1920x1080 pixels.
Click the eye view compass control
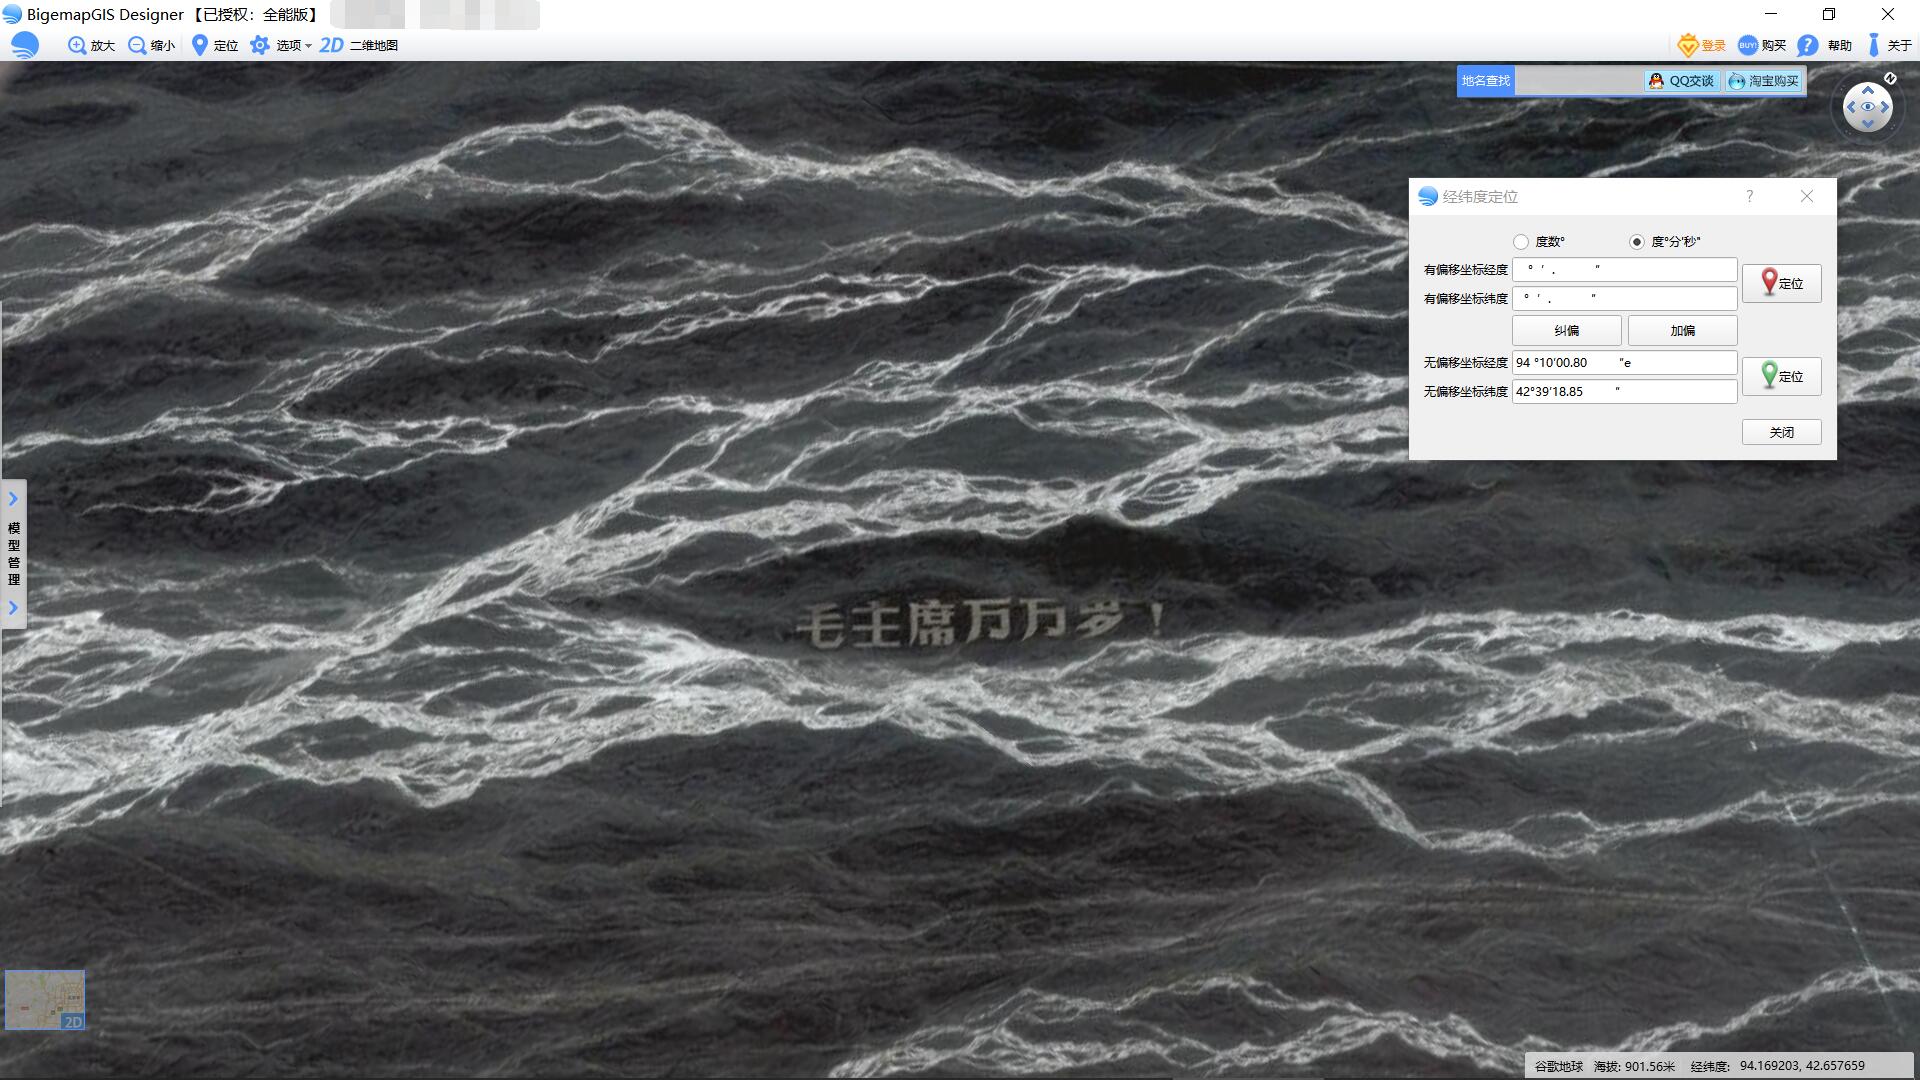tap(1867, 107)
